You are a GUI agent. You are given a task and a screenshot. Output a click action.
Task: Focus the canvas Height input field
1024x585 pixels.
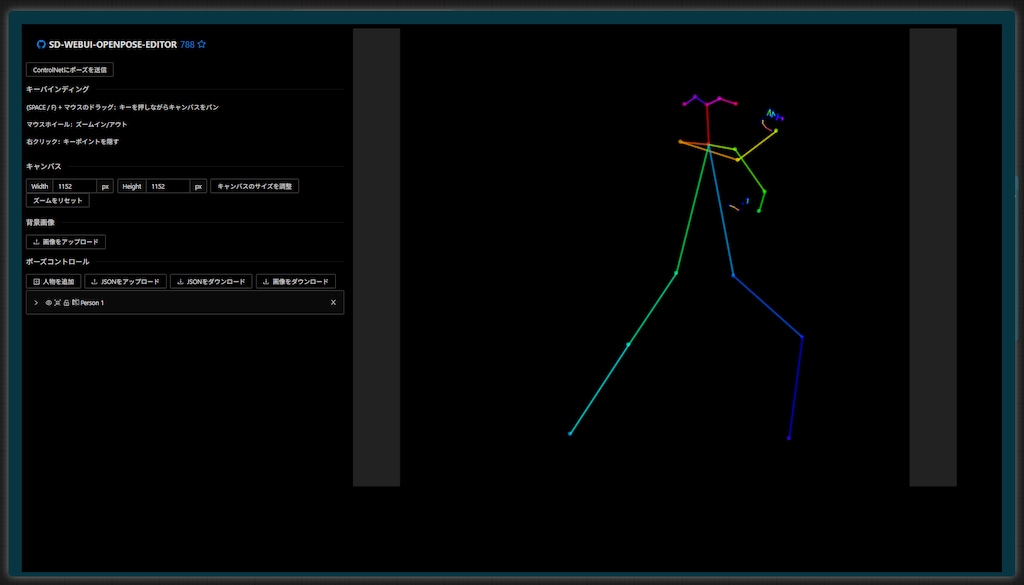tap(168, 186)
